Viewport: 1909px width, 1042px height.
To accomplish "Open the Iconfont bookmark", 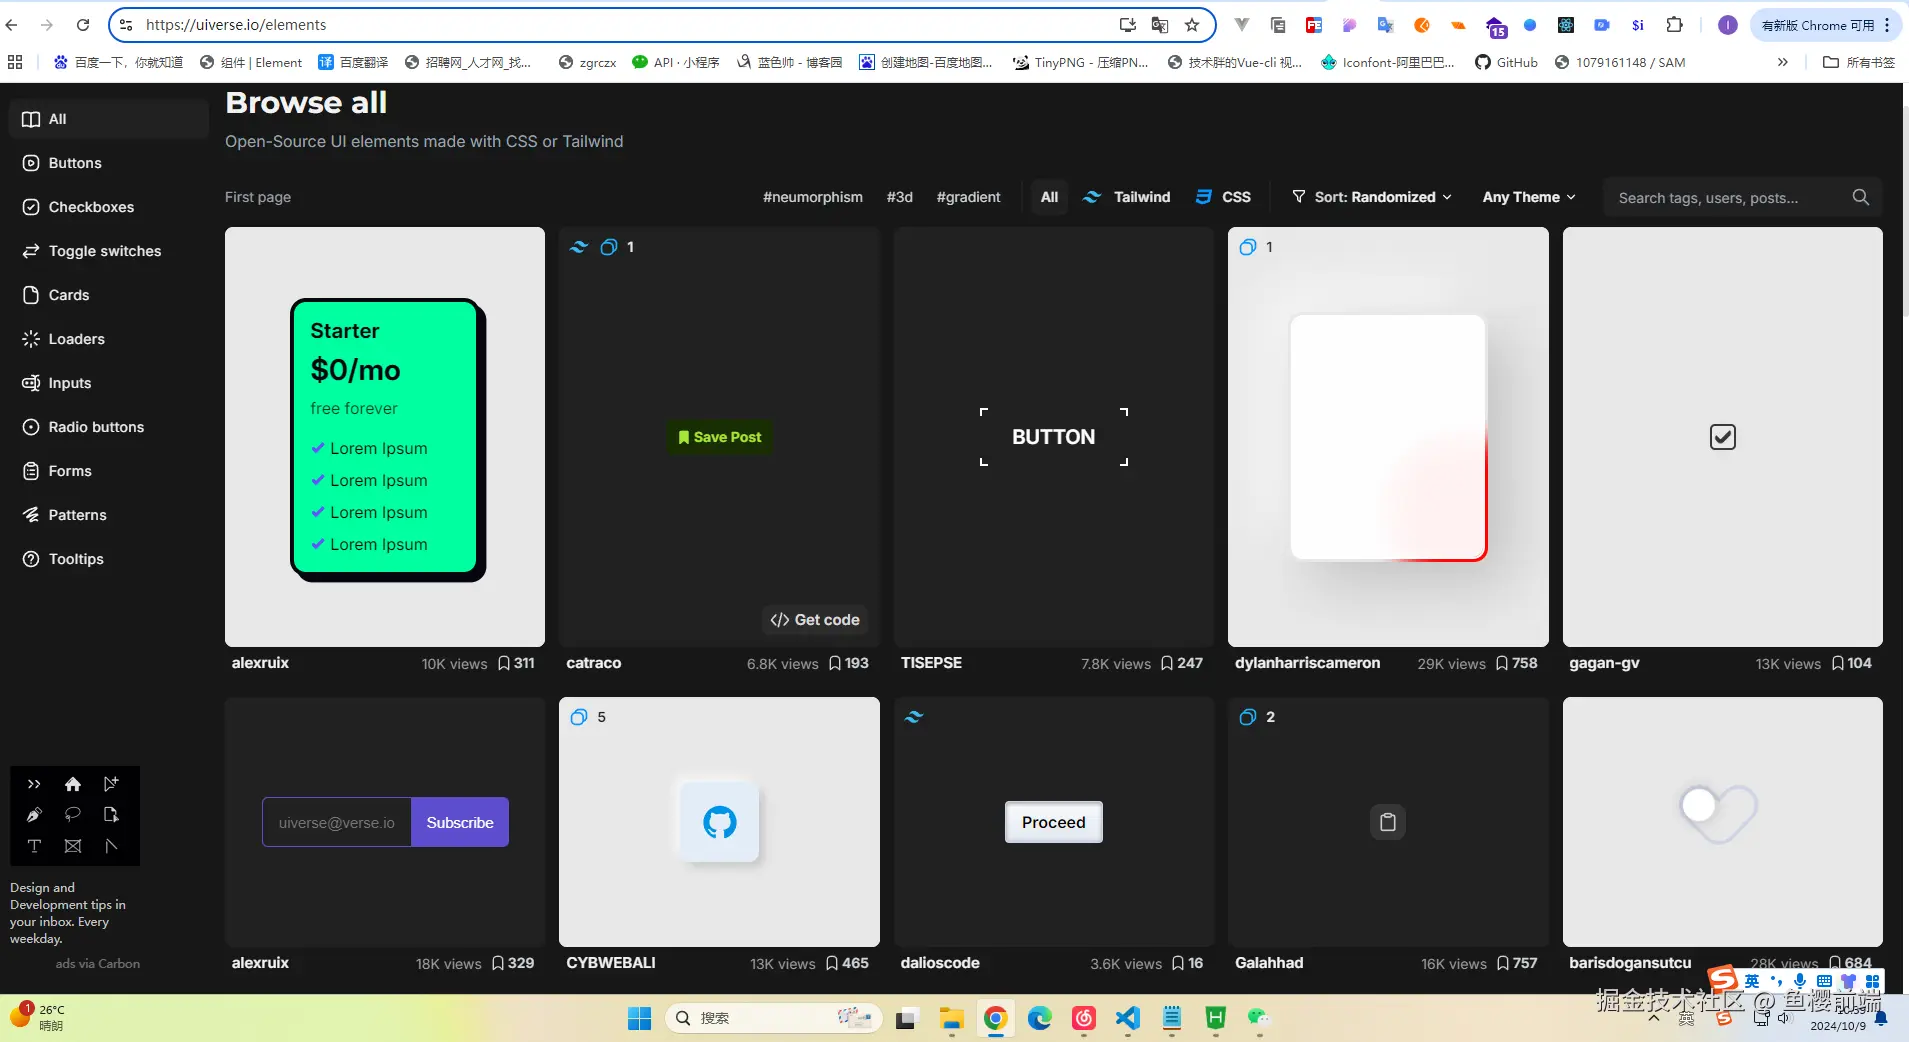I will 1388,62.
